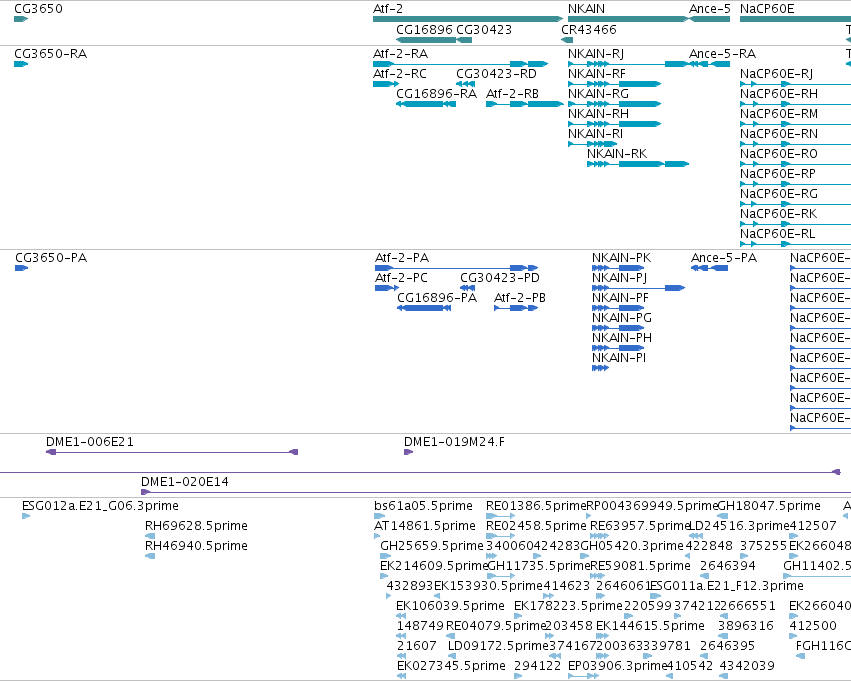
Task: Click transcript NaCP60E-RM
Action: click(779, 114)
